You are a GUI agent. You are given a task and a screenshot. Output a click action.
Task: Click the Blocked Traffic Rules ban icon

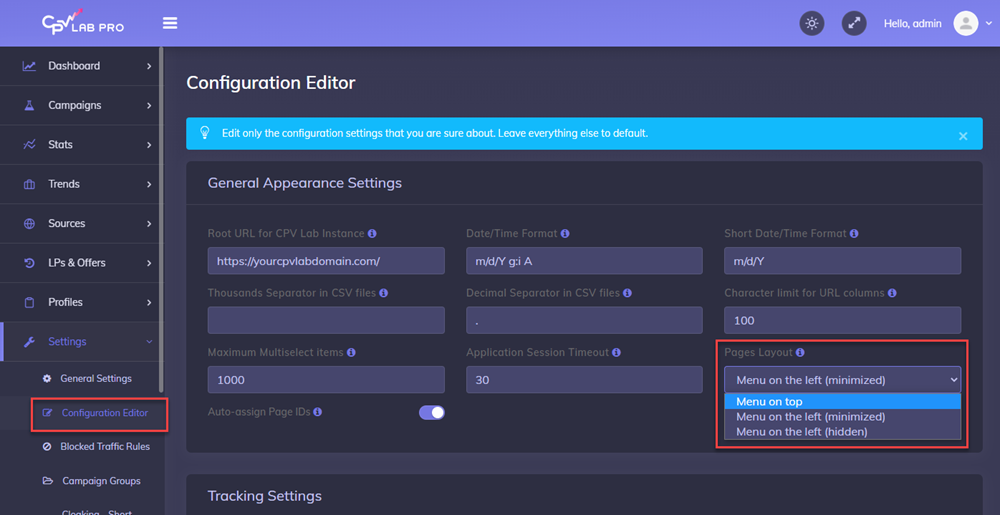(x=47, y=447)
